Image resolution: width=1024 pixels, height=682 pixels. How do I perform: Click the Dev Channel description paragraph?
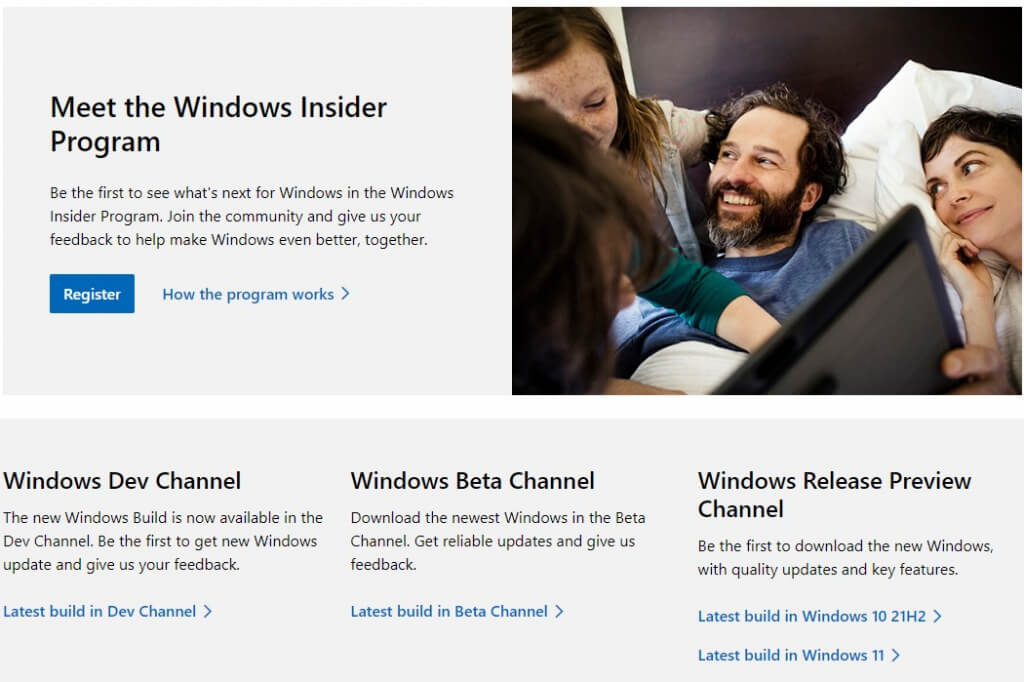[163, 541]
